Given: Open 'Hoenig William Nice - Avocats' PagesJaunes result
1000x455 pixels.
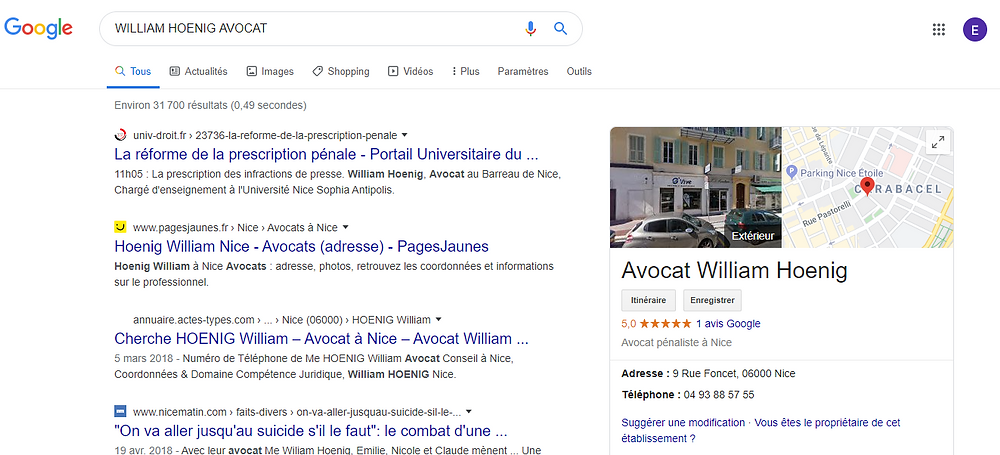Looking at the screenshot, I should (x=302, y=246).
